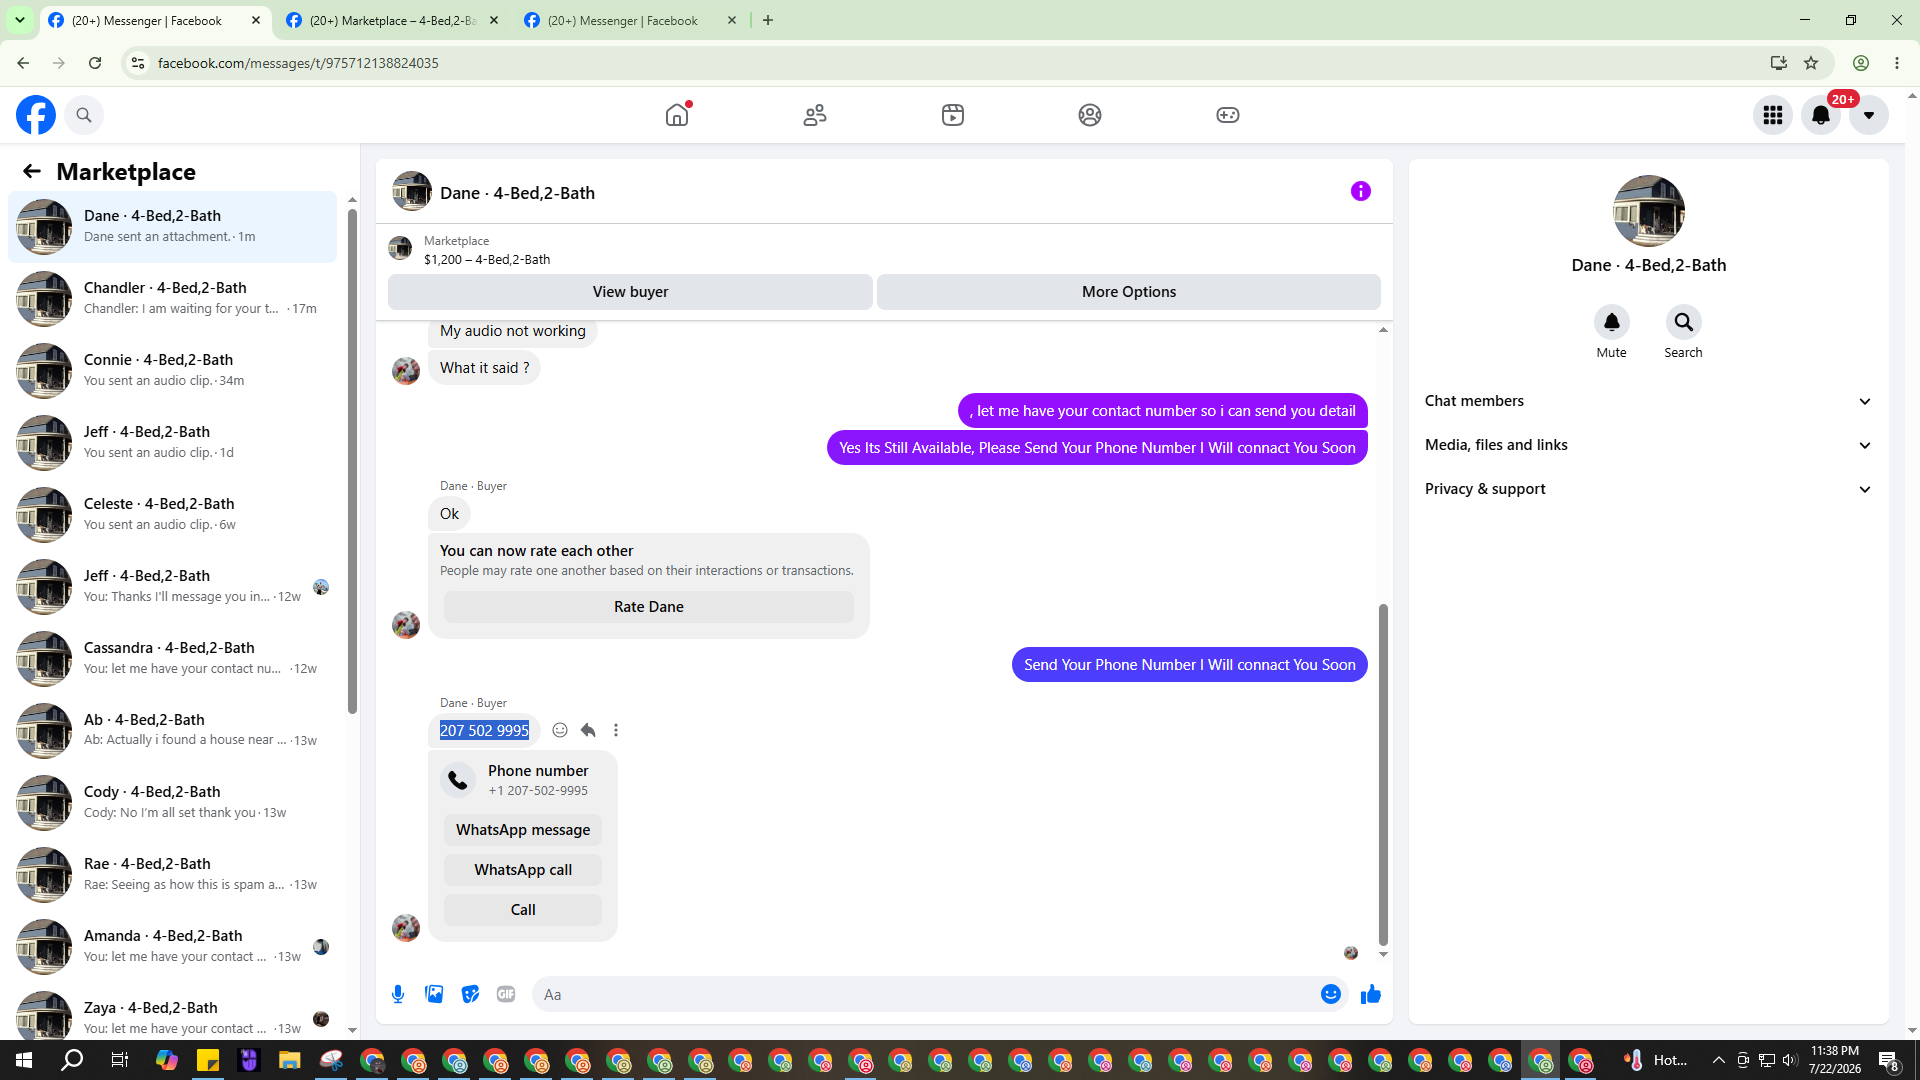
Task: Send a thumbs-up like
Action: 1371,994
